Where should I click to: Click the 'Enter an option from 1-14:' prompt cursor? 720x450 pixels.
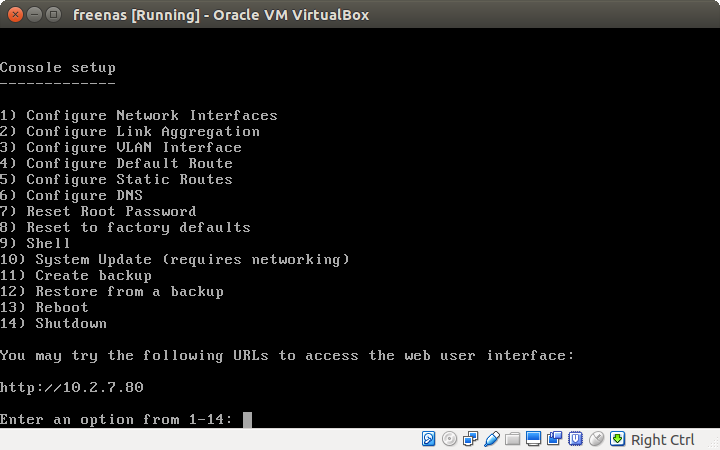tap(248, 420)
